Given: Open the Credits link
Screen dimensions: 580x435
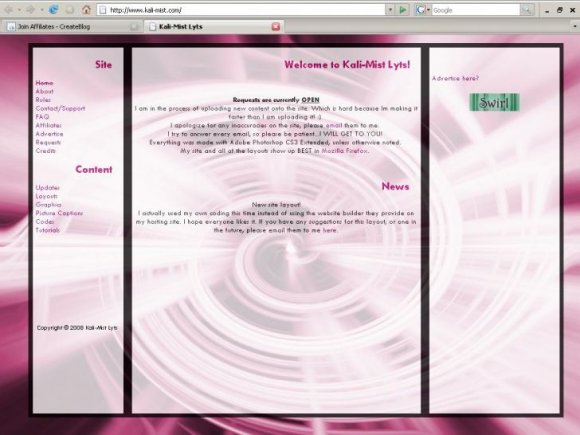Looking at the screenshot, I should tap(45, 151).
